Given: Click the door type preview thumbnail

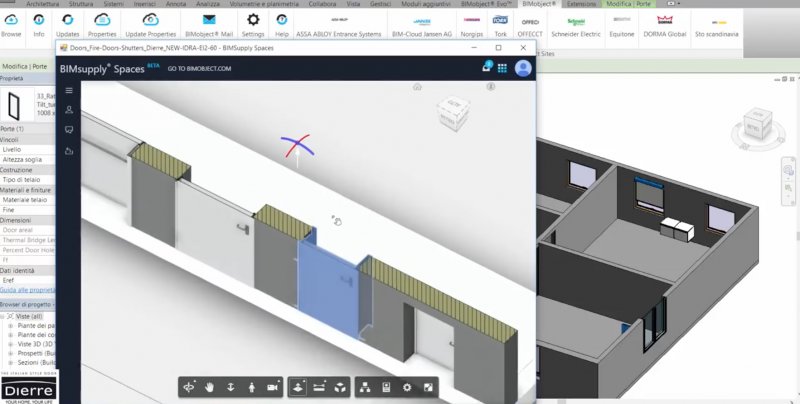Looking at the screenshot, I should [14, 106].
